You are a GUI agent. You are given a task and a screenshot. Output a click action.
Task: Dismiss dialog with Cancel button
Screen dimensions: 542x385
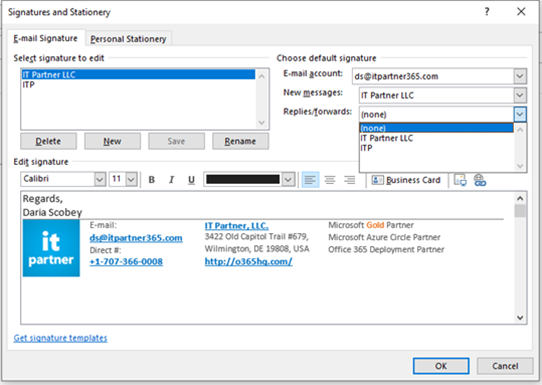click(505, 366)
